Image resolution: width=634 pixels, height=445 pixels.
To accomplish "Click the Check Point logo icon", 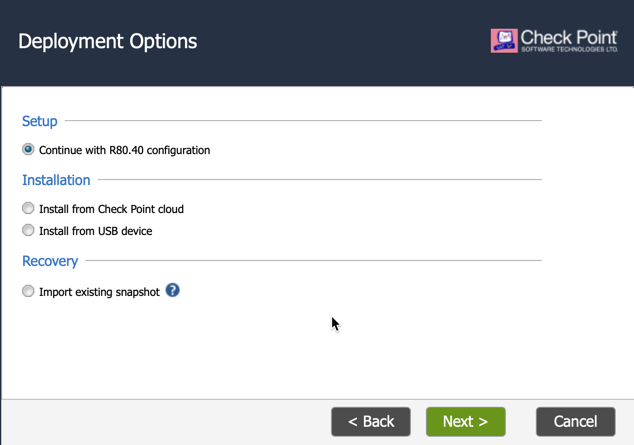I will point(504,40).
